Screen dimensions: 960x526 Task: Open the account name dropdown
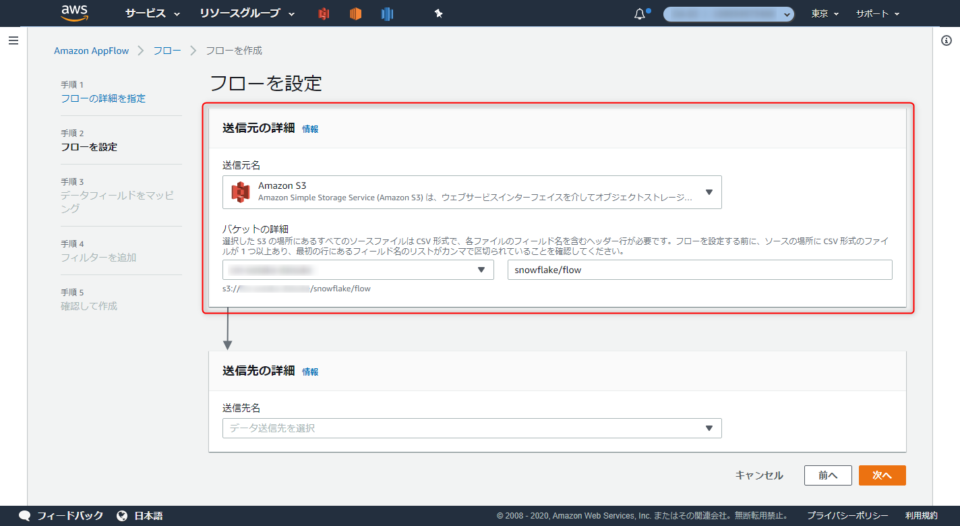point(729,14)
